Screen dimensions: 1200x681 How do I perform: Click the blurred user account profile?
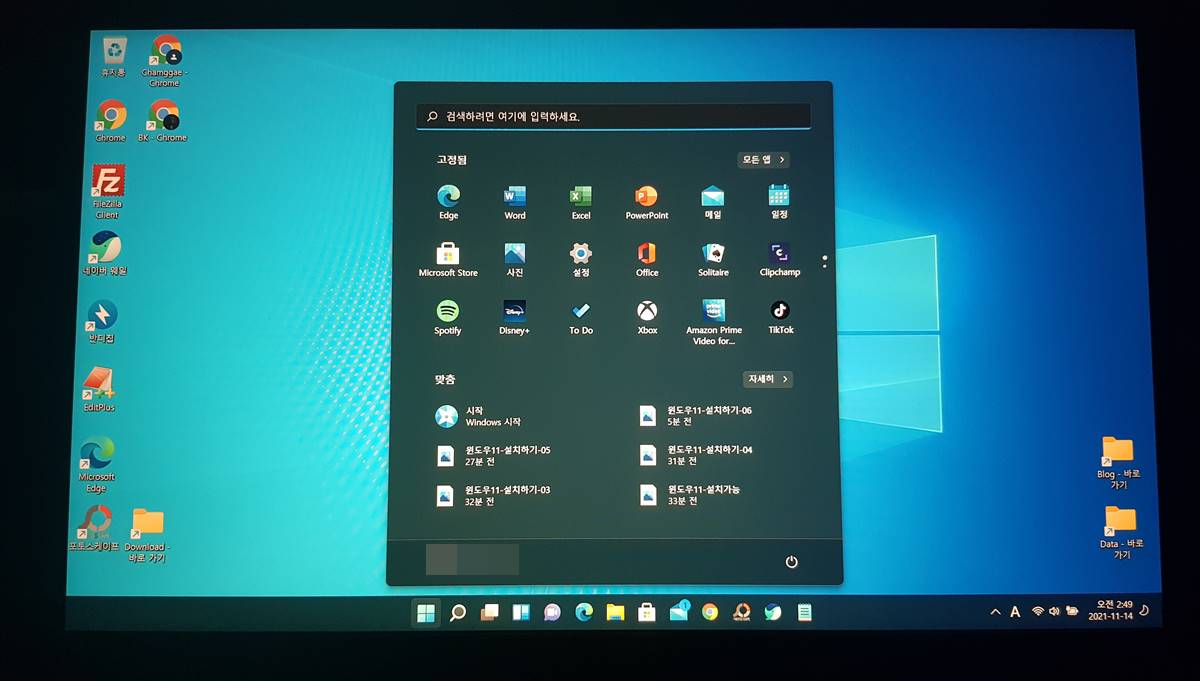click(472, 560)
